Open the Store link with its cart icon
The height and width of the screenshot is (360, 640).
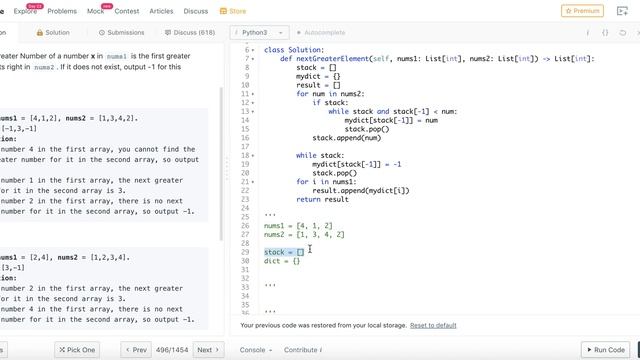(x=233, y=11)
